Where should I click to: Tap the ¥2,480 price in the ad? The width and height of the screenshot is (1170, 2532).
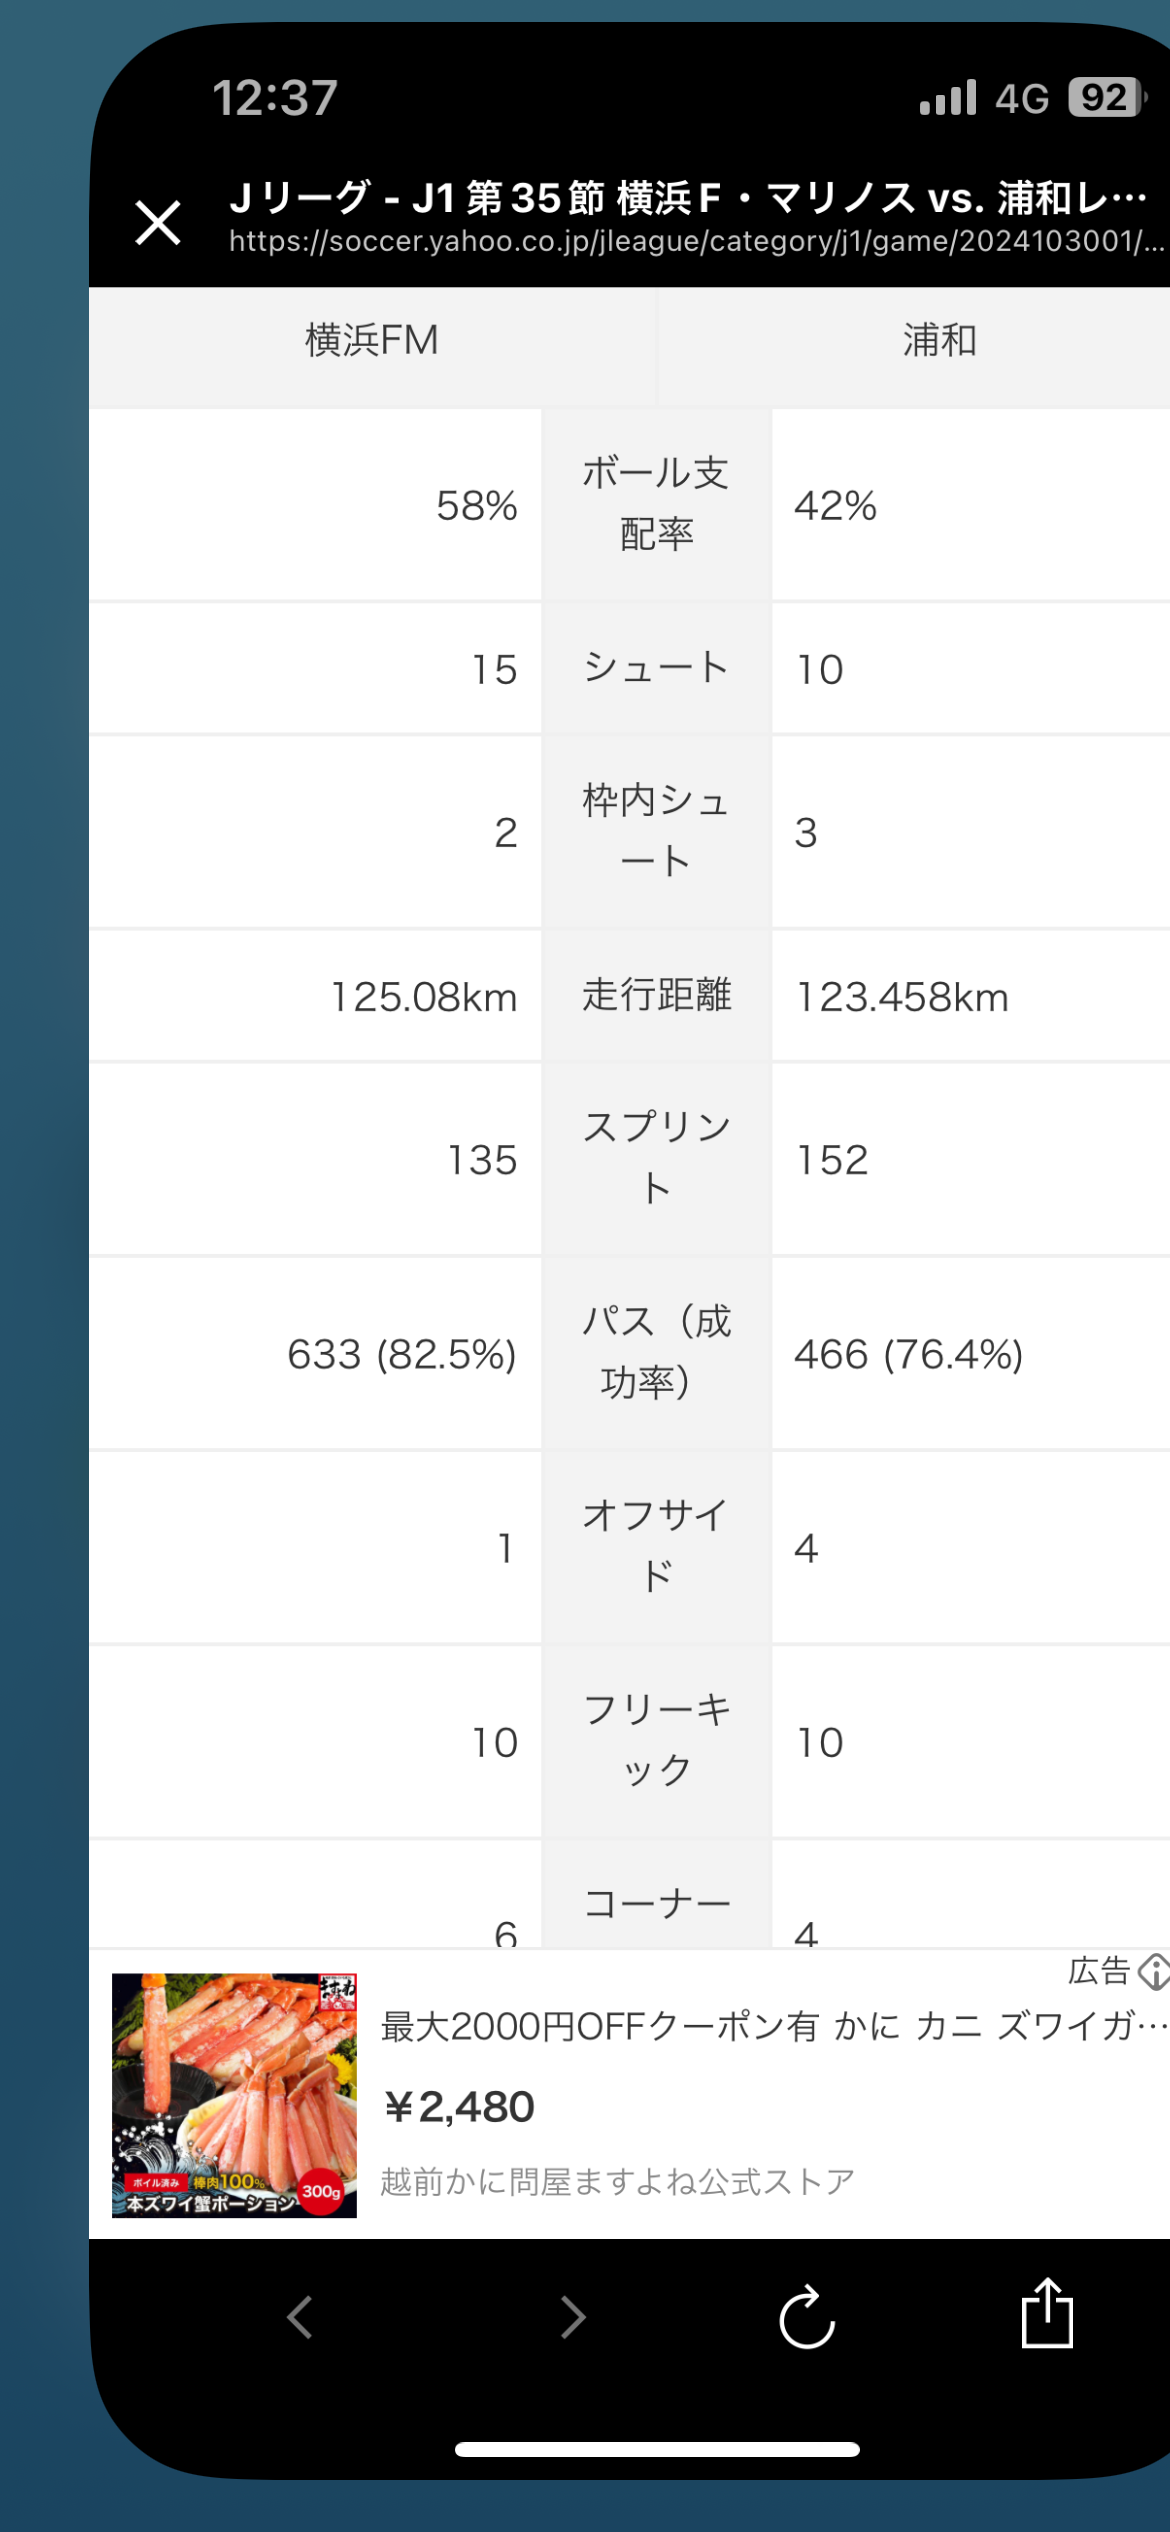(x=460, y=2107)
